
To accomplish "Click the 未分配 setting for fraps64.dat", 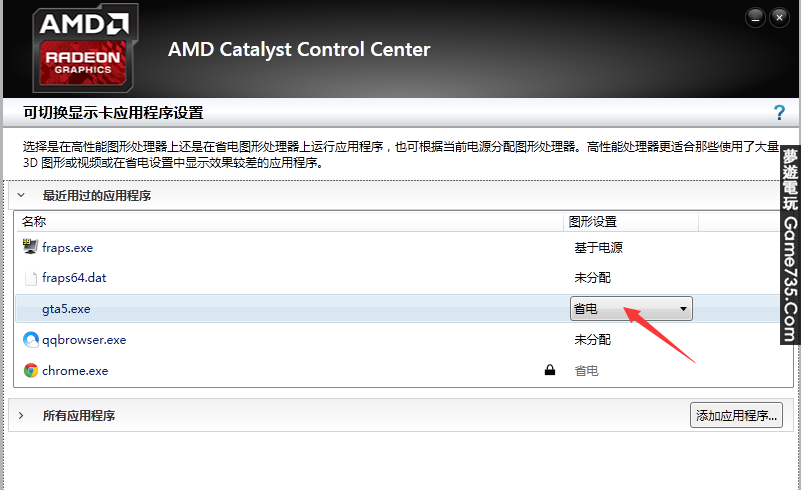I will click(x=592, y=278).
